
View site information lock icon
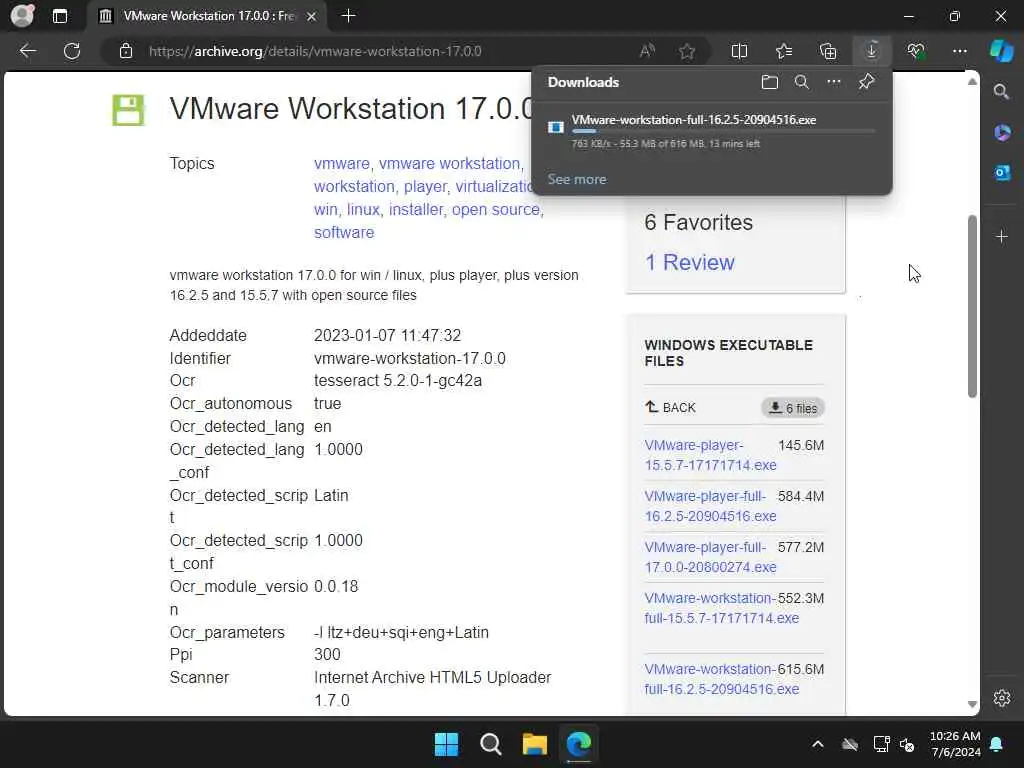[126, 51]
